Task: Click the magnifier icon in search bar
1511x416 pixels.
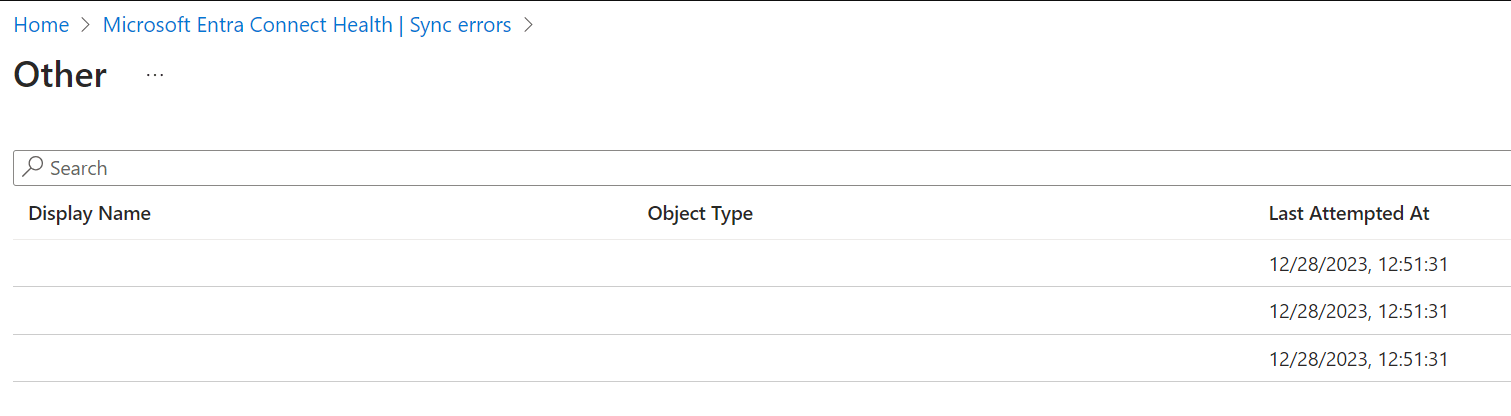Action: pyautogui.click(x=33, y=167)
